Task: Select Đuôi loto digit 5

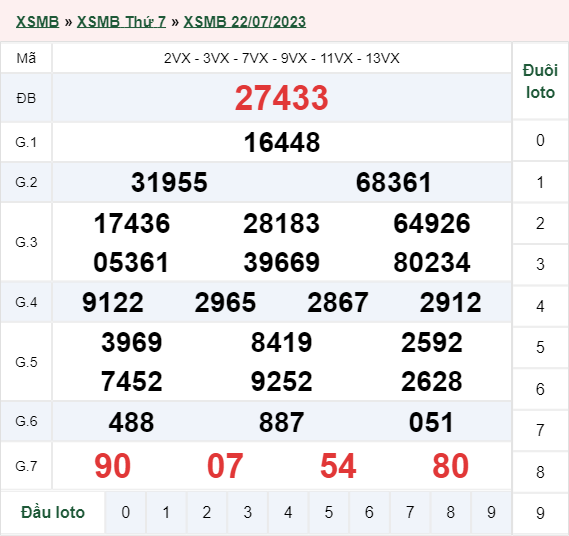Action: (540, 348)
